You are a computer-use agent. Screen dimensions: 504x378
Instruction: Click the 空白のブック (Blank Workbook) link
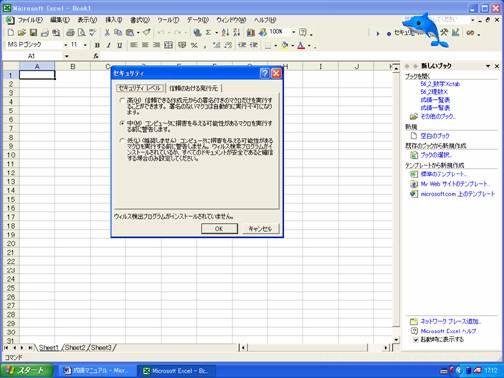pyautogui.click(x=435, y=136)
